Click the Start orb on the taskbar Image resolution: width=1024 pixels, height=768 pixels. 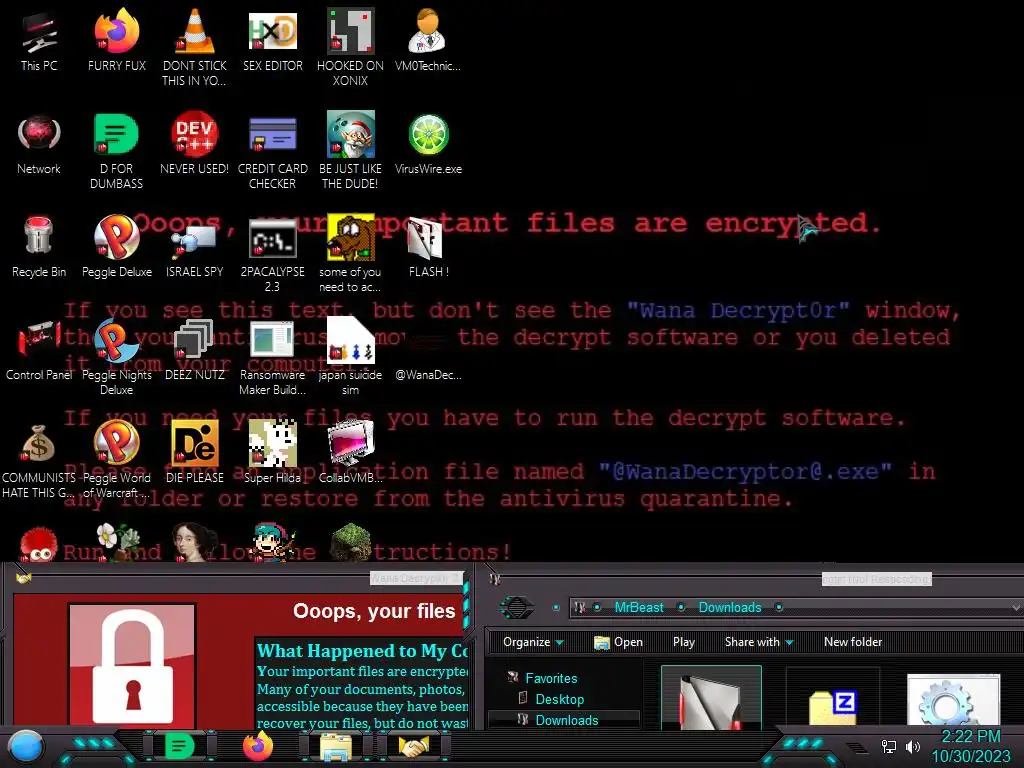point(27,747)
